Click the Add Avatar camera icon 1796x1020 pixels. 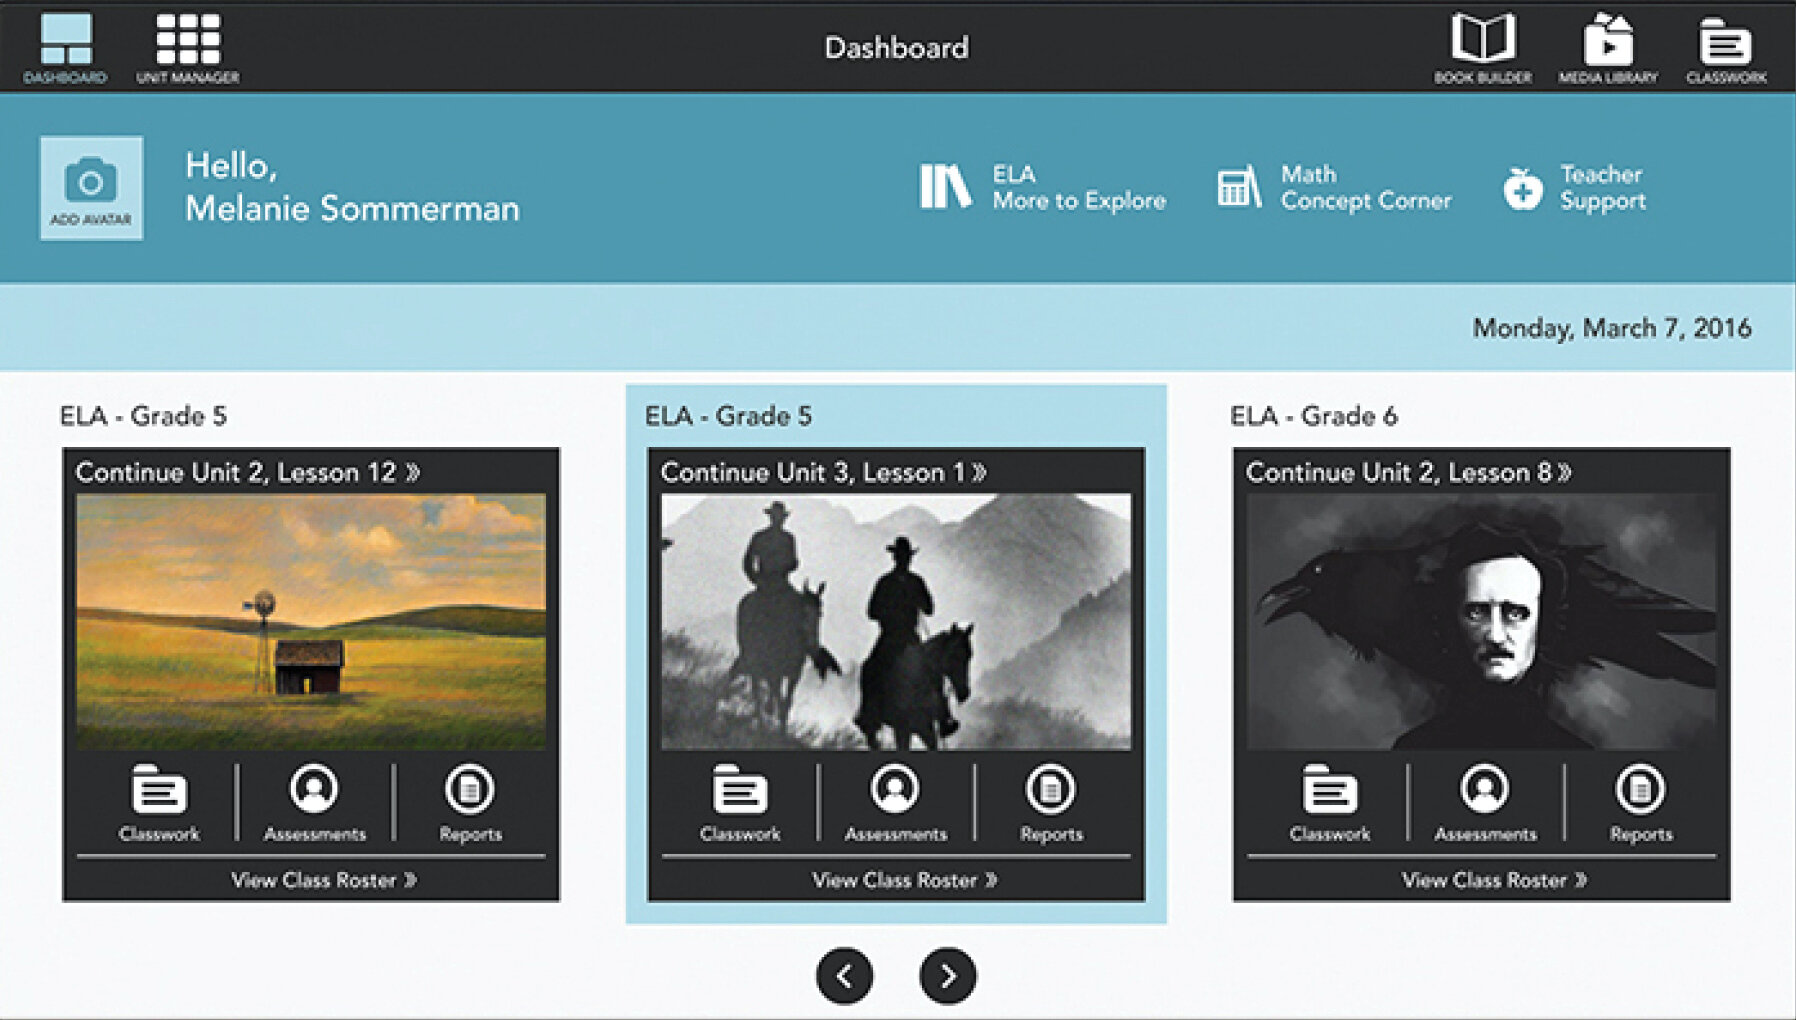coord(91,188)
